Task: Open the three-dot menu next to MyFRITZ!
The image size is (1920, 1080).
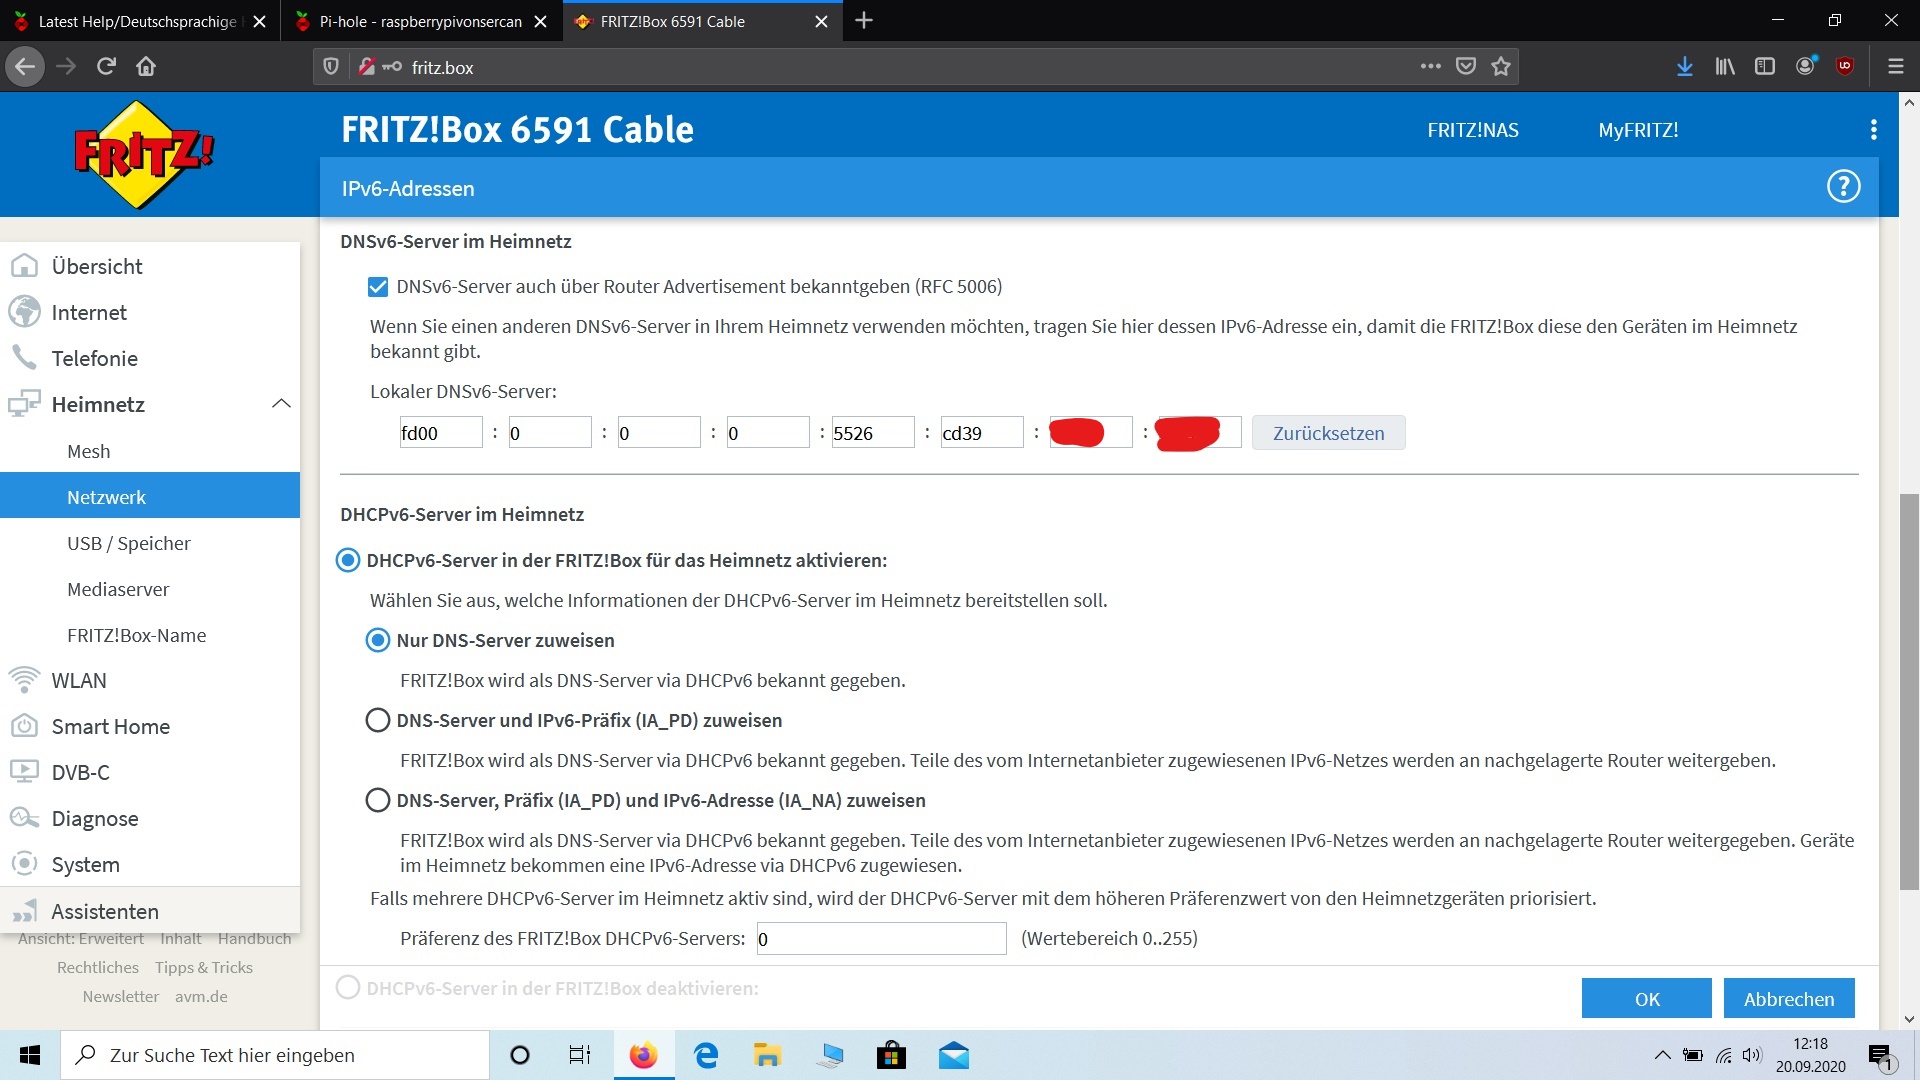Action: pos(1873,130)
